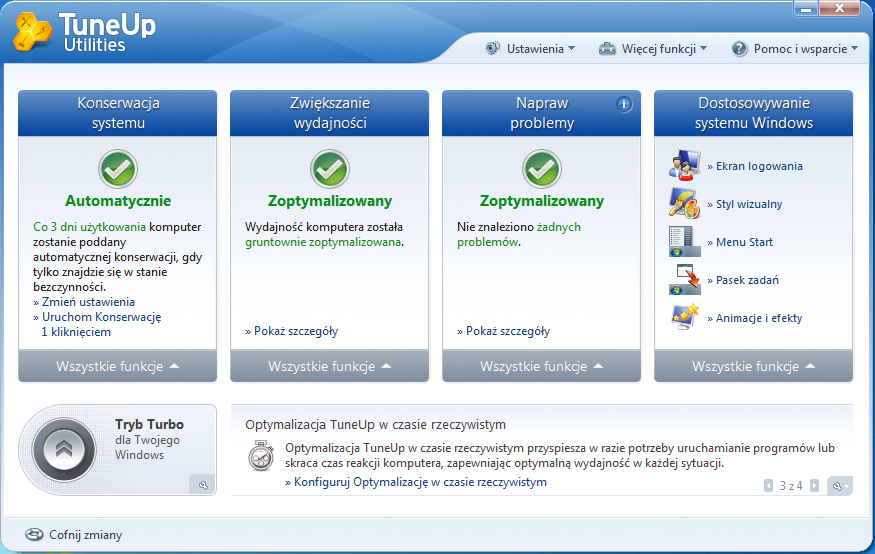Expand Wszystkie funkcje under Zwiększanie wydajności
This screenshot has height=554, width=875.
[x=330, y=367]
